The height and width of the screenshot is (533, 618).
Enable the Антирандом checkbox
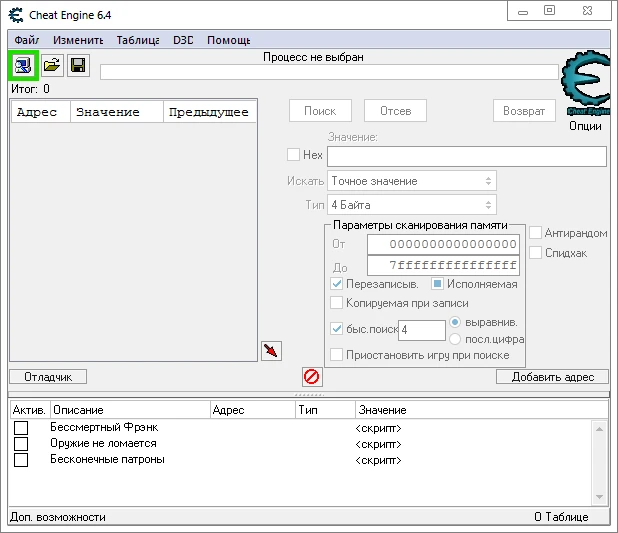coord(535,233)
